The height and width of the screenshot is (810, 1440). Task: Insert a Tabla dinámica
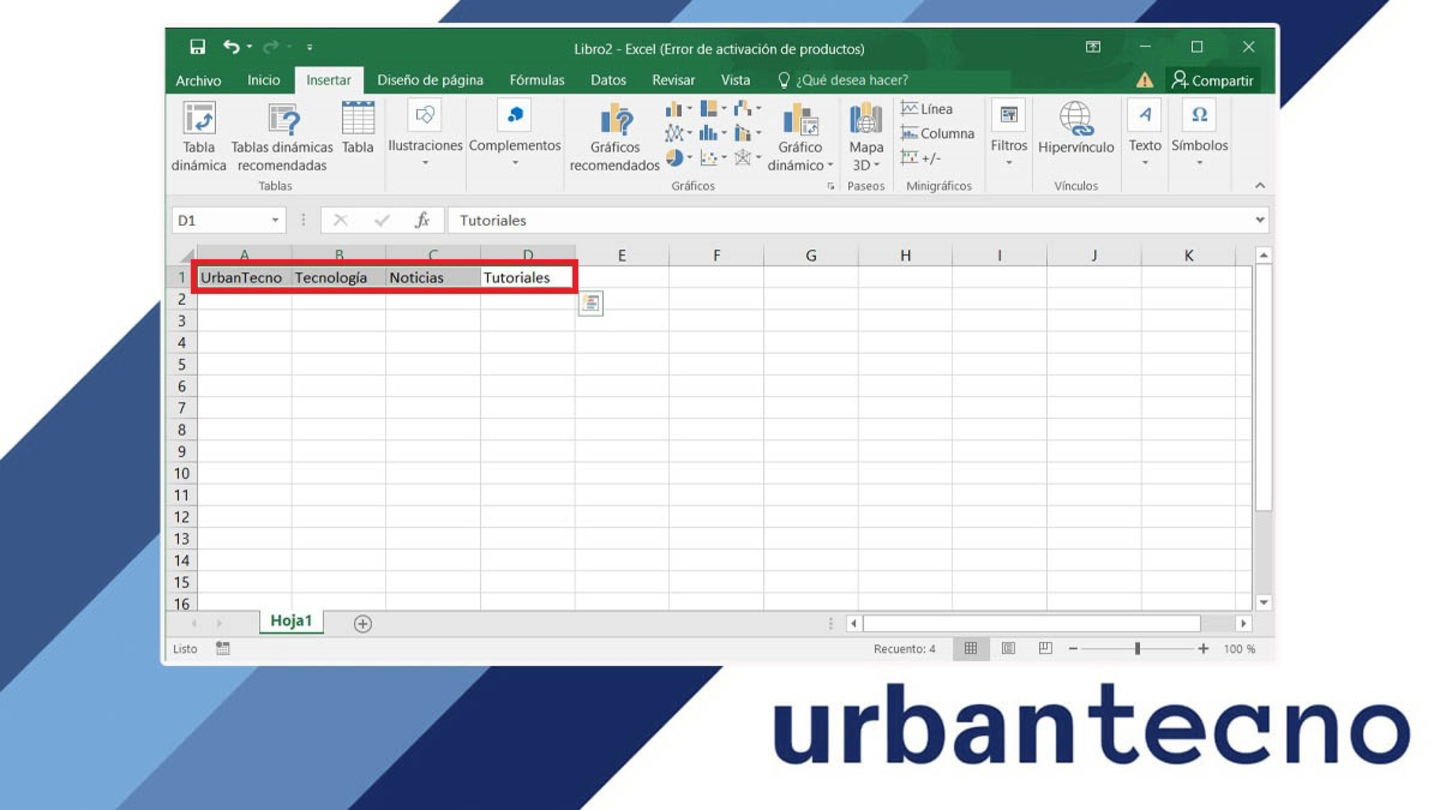coord(199,137)
